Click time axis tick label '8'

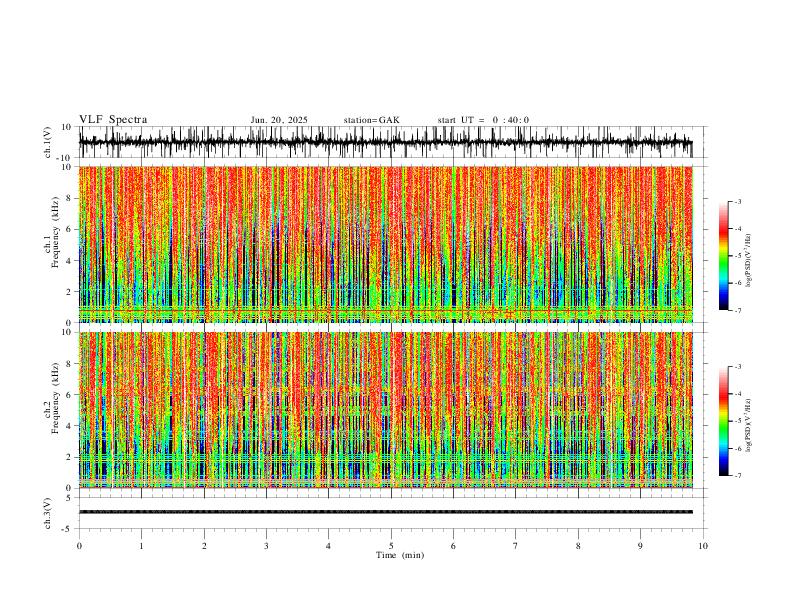(x=578, y=546)
